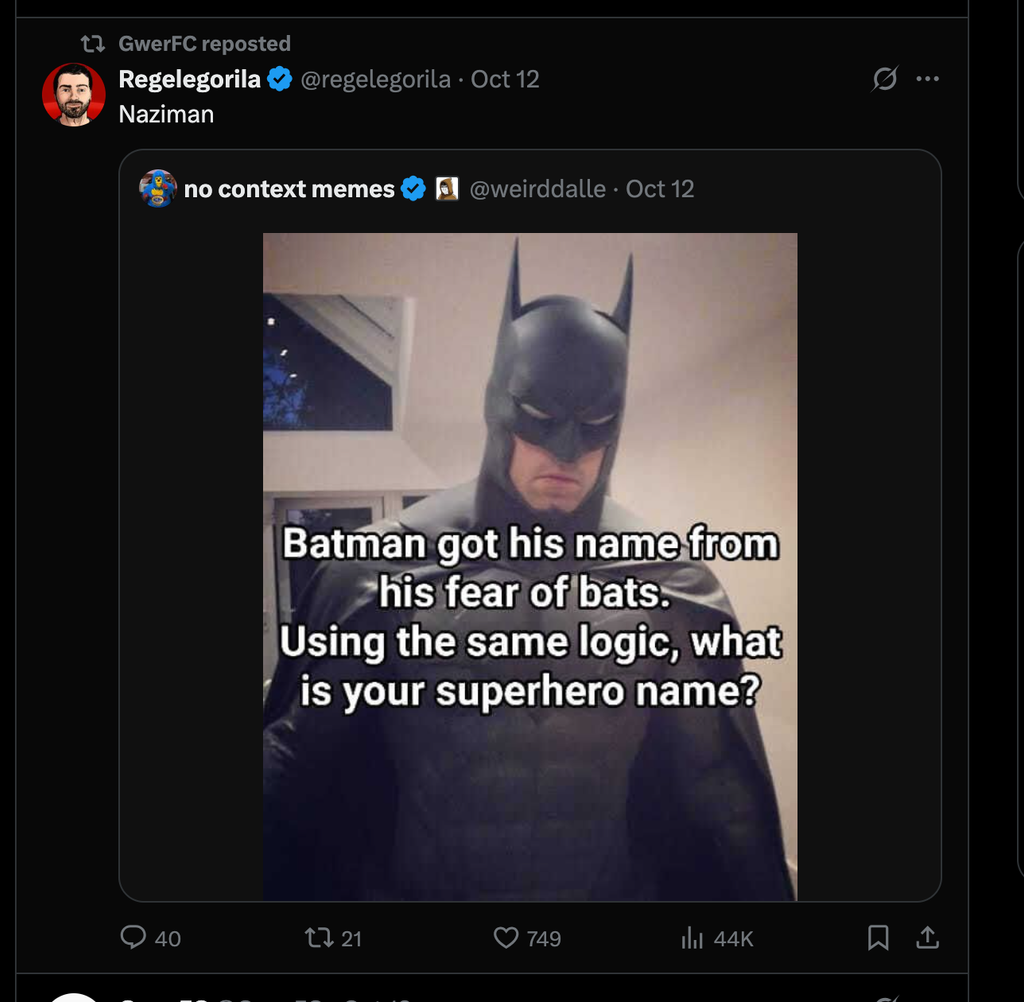Open the three-dot more options menu
The width and height of the screenshot is (1024, 1002).
point(928,79)
